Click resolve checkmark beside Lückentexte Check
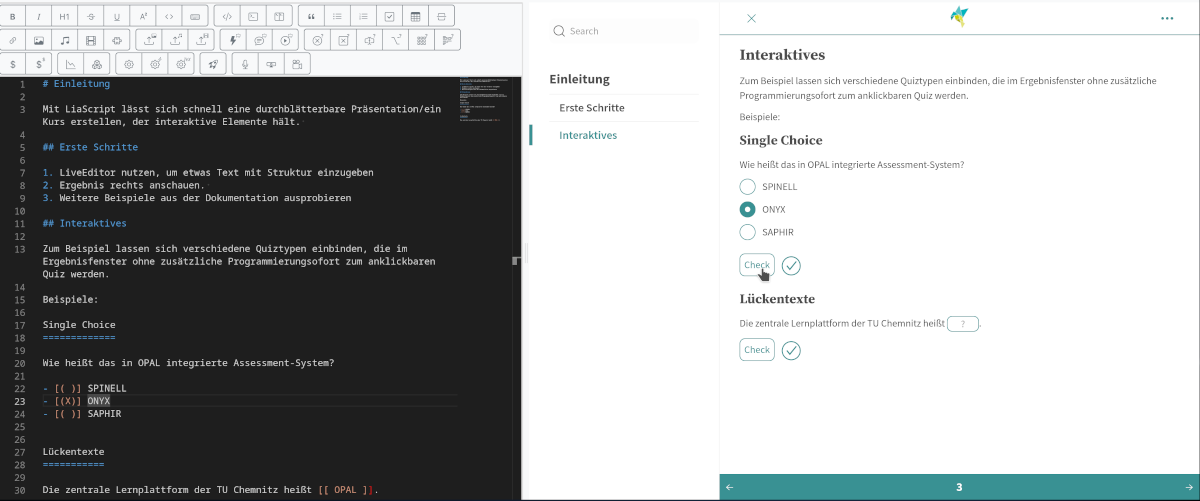The width and height of the screenshot is (1200, 501). pyautogui.click(x=791, y=350)
